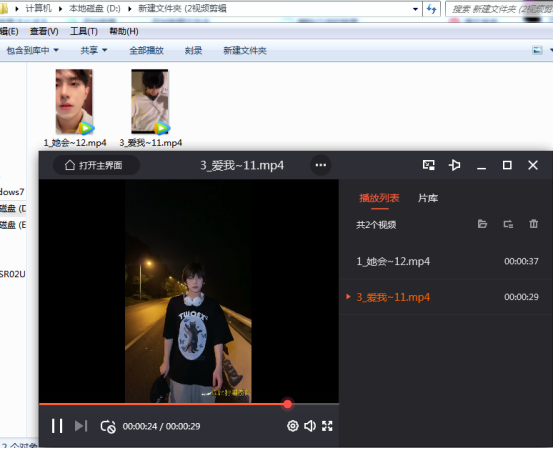This screenshot has width=554, height=449.
Task: Click the add-to-playlist folder icon
Action: 508,224
